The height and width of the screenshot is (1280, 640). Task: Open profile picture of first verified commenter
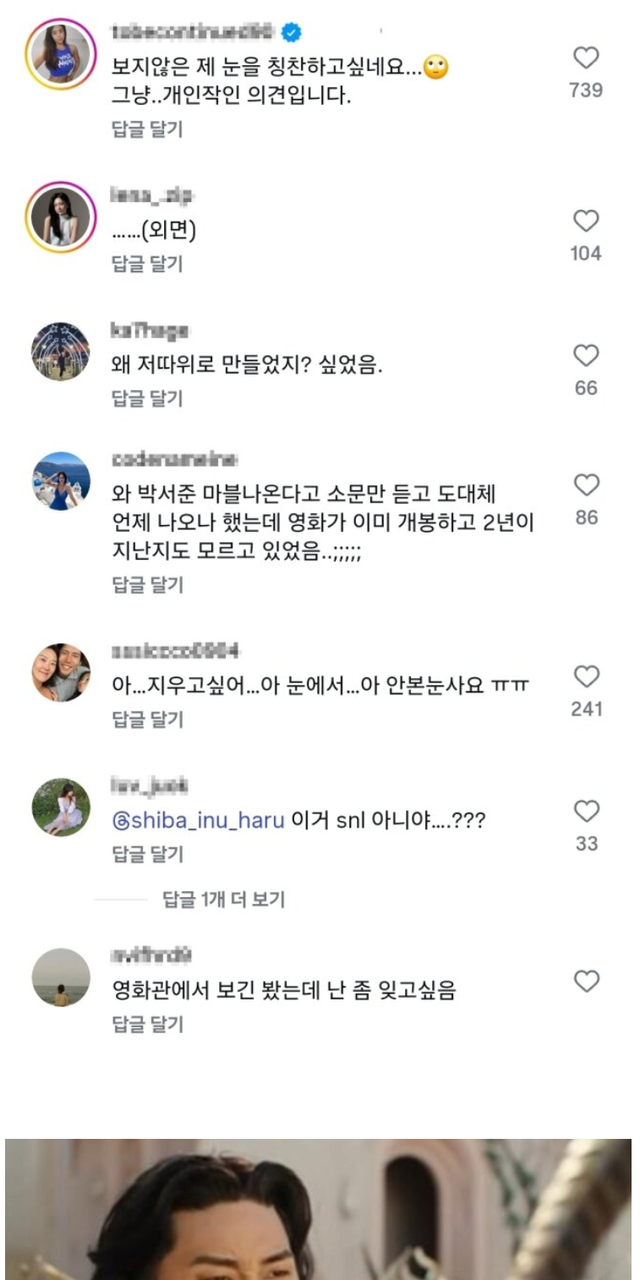[61, 53]
